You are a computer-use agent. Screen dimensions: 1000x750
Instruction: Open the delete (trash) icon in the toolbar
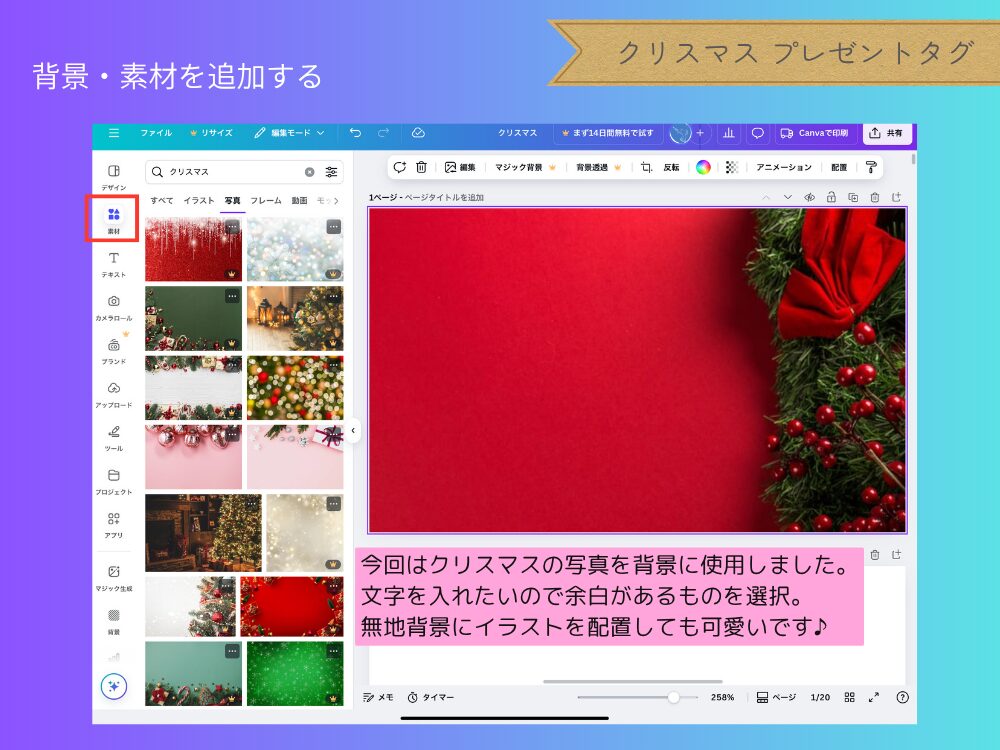[422, 167]
